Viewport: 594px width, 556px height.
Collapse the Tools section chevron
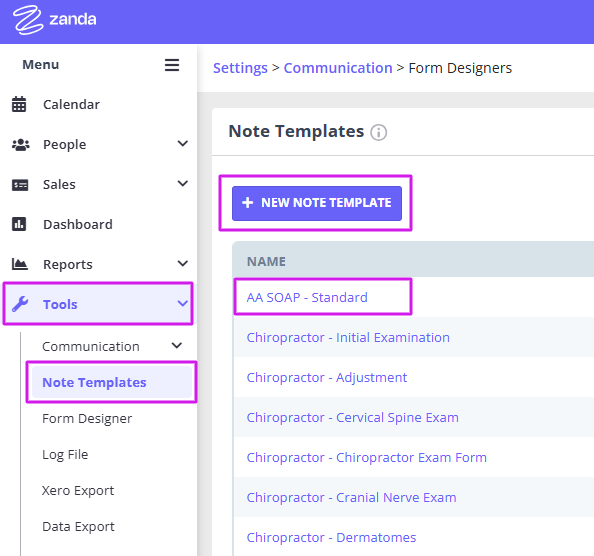[183, 303]
